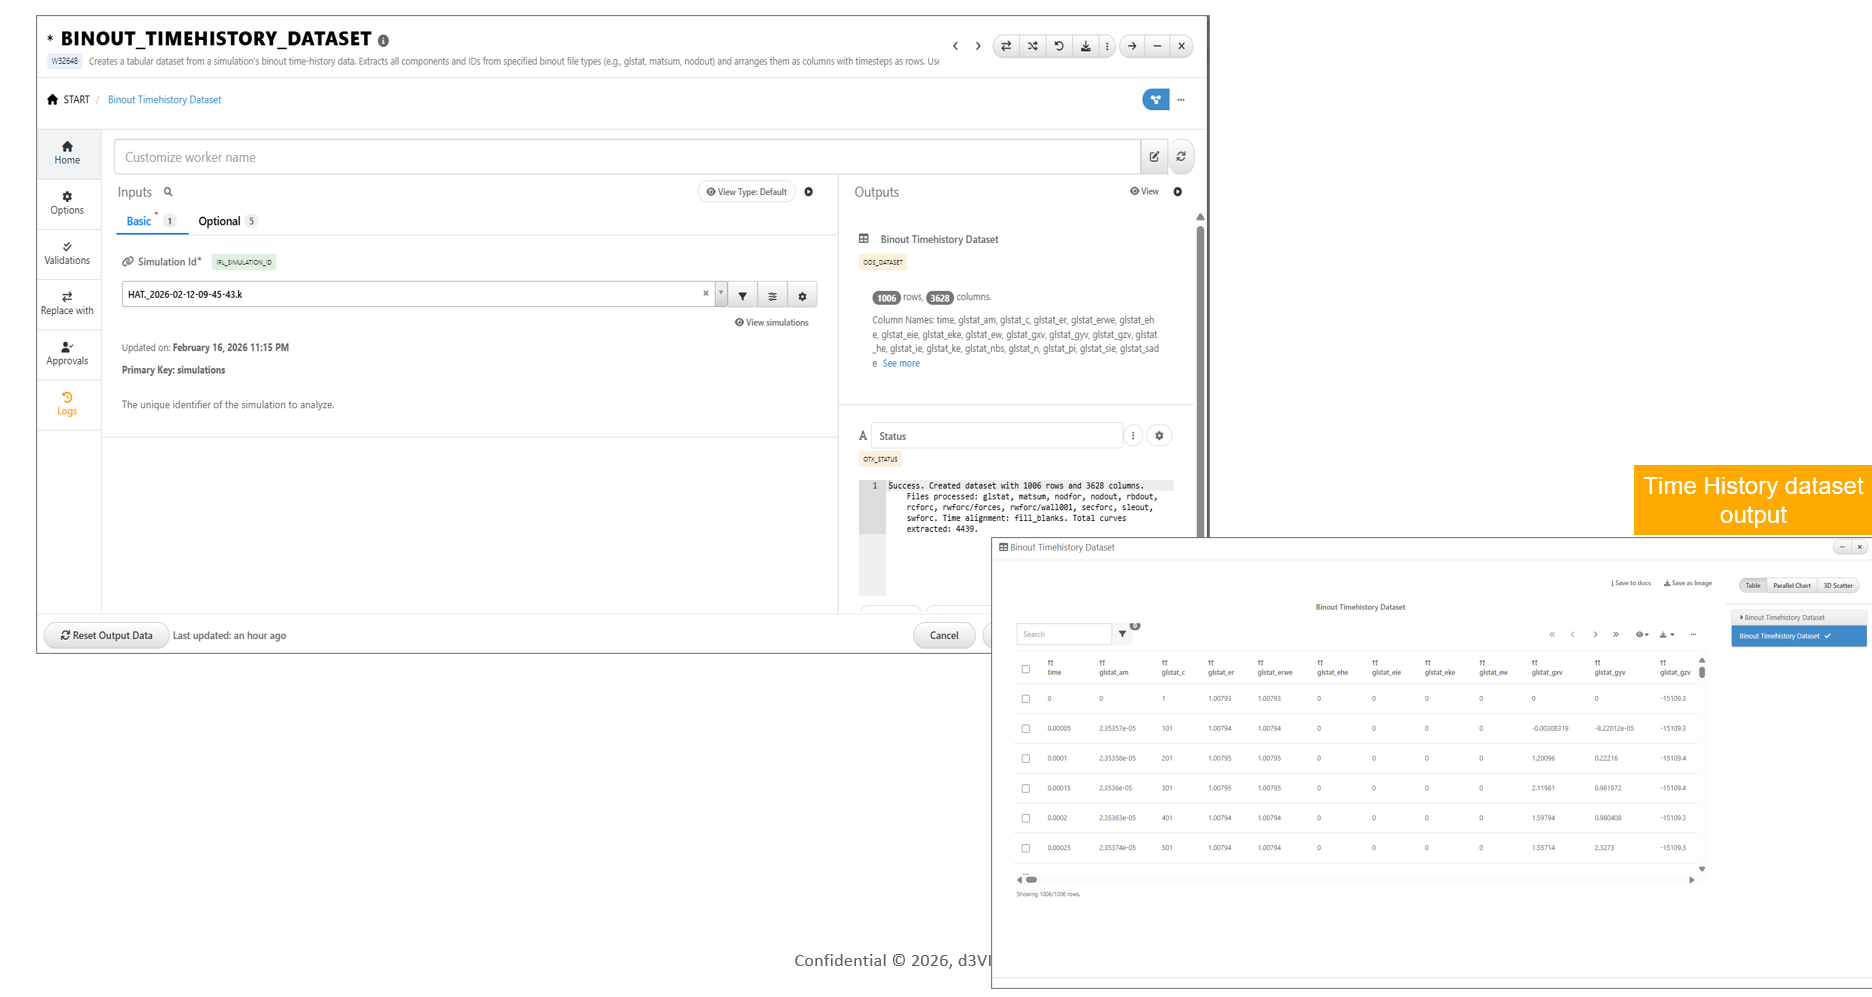Open the column visibility eye dropdown in the table
Image resolution: width=1872 pixels, height=997 pixels.
click(1641, 634)
